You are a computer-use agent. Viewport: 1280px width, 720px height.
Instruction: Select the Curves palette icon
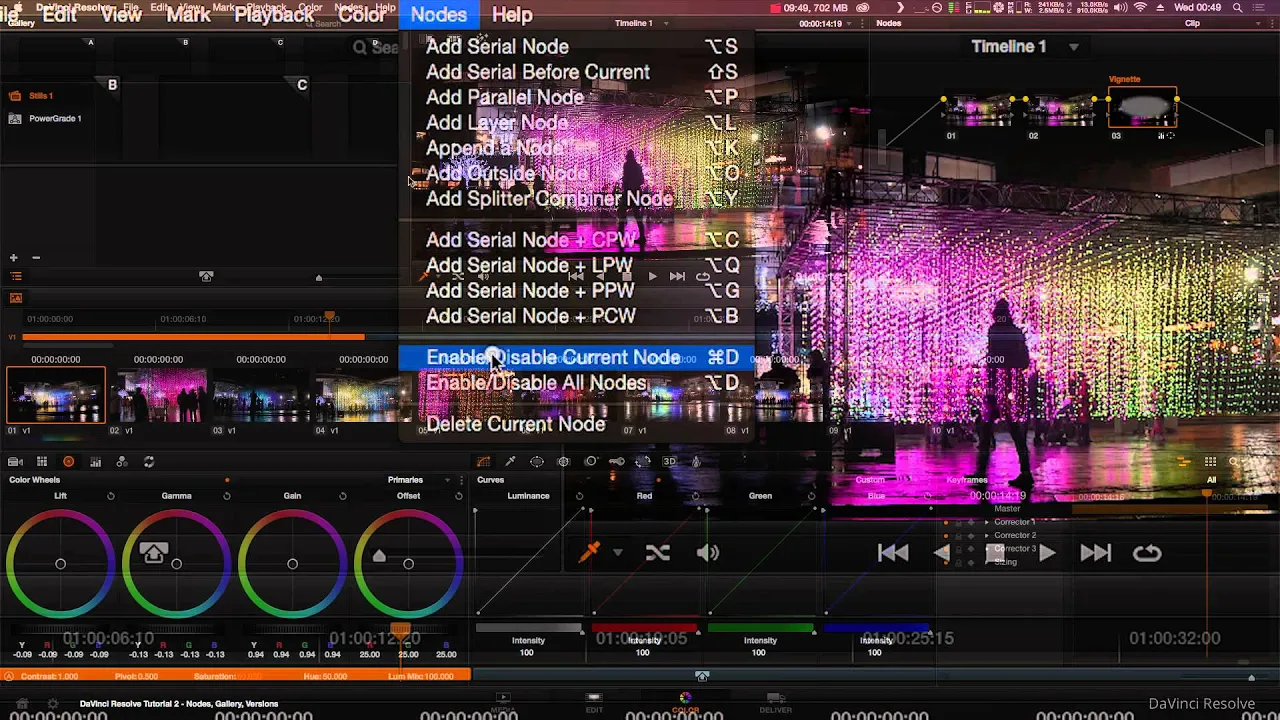point(483,461)
